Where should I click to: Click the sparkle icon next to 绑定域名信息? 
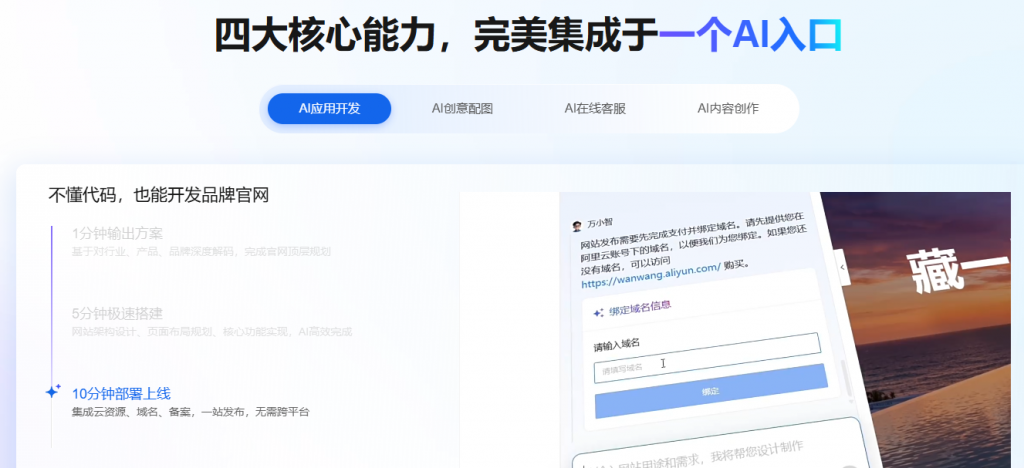[598, 312]
